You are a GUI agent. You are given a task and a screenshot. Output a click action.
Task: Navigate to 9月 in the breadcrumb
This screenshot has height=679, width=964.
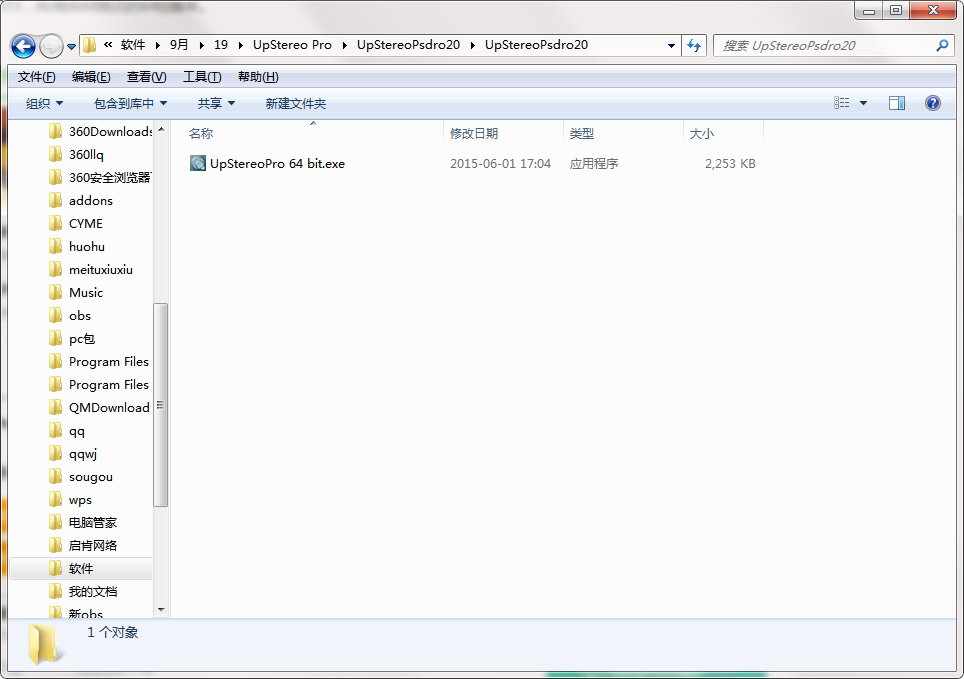(179, 45)
